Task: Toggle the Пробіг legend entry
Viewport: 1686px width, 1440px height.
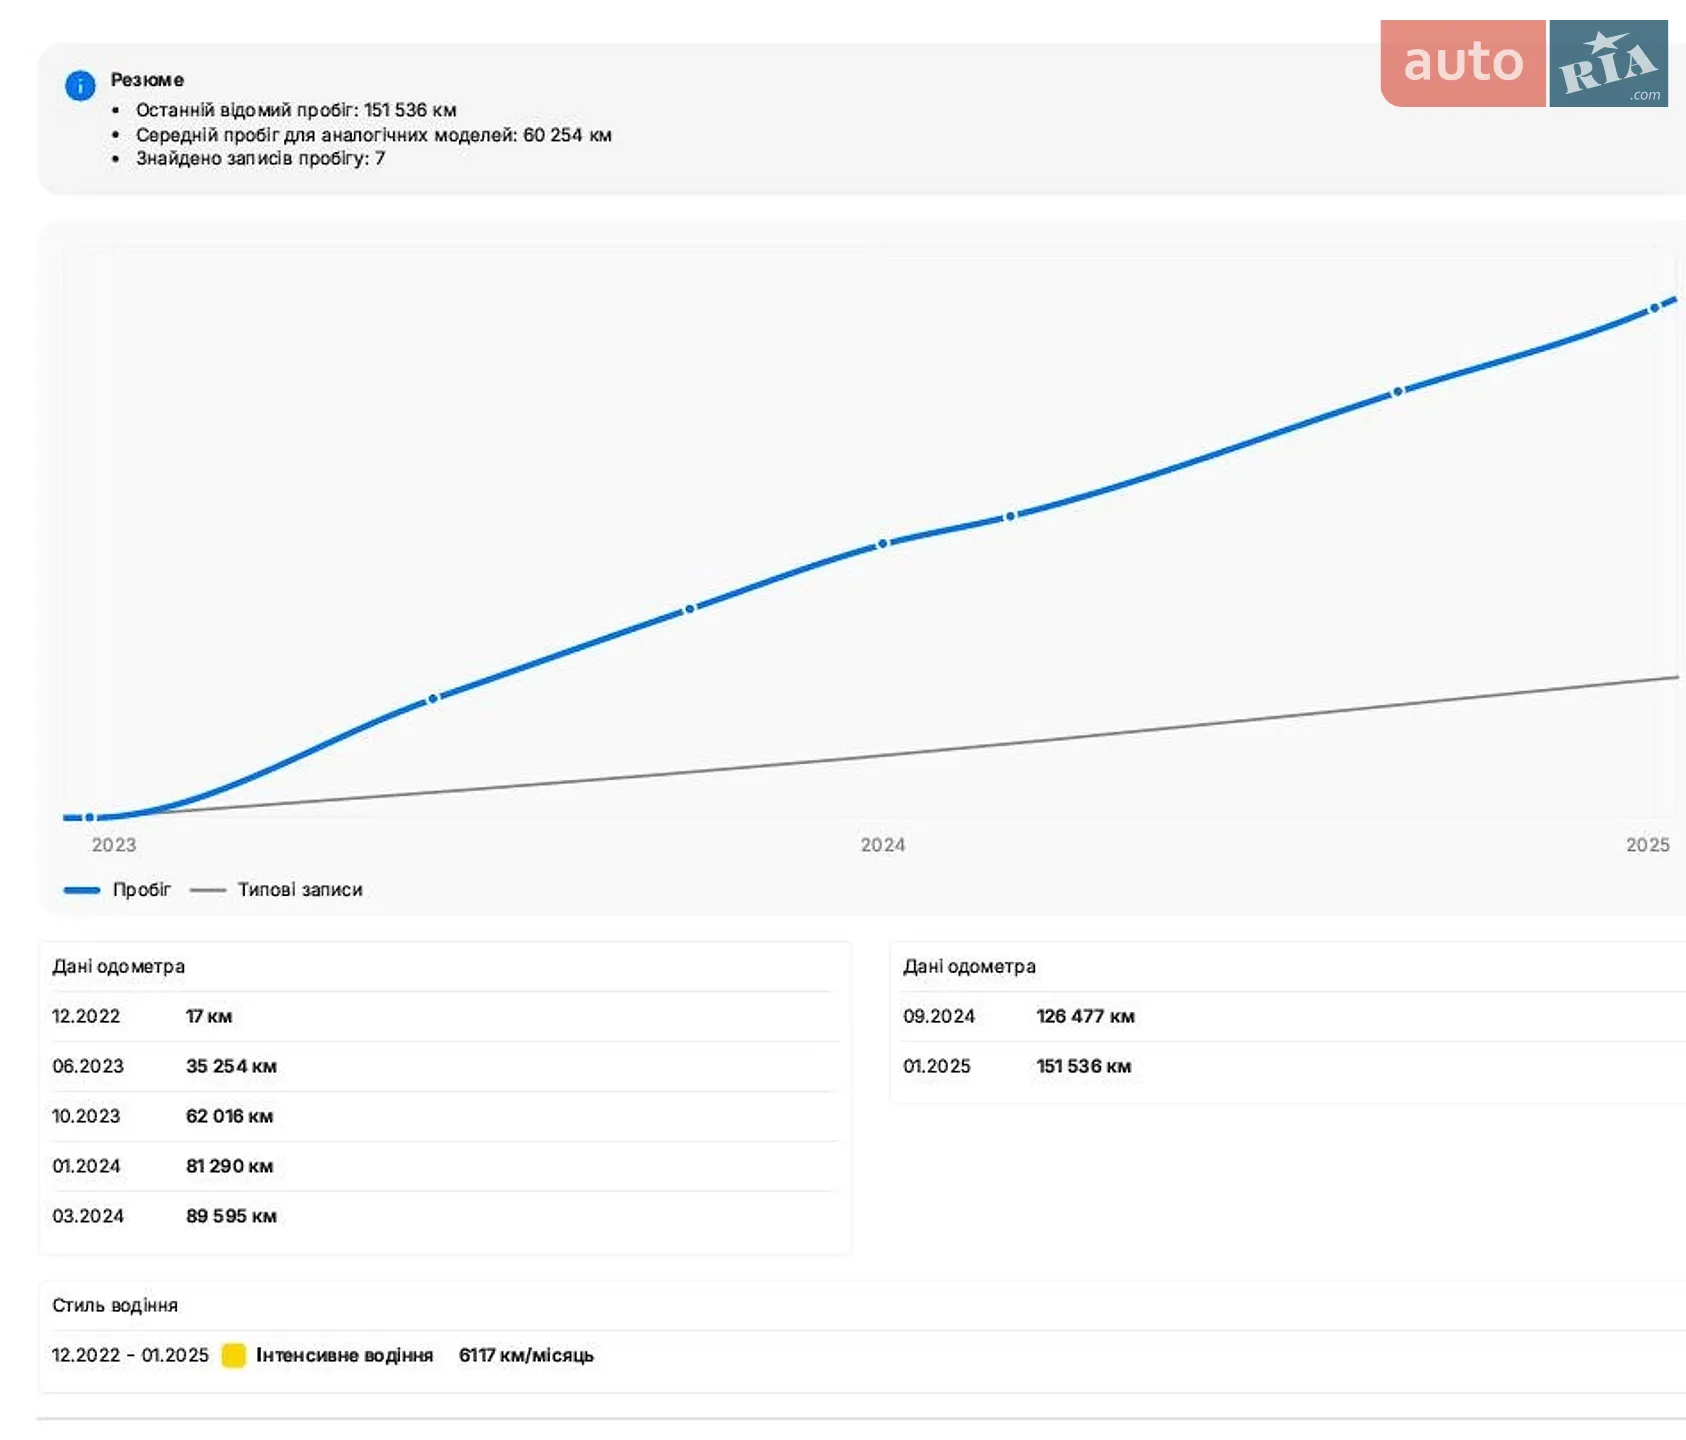Action: tap(117, 889)
